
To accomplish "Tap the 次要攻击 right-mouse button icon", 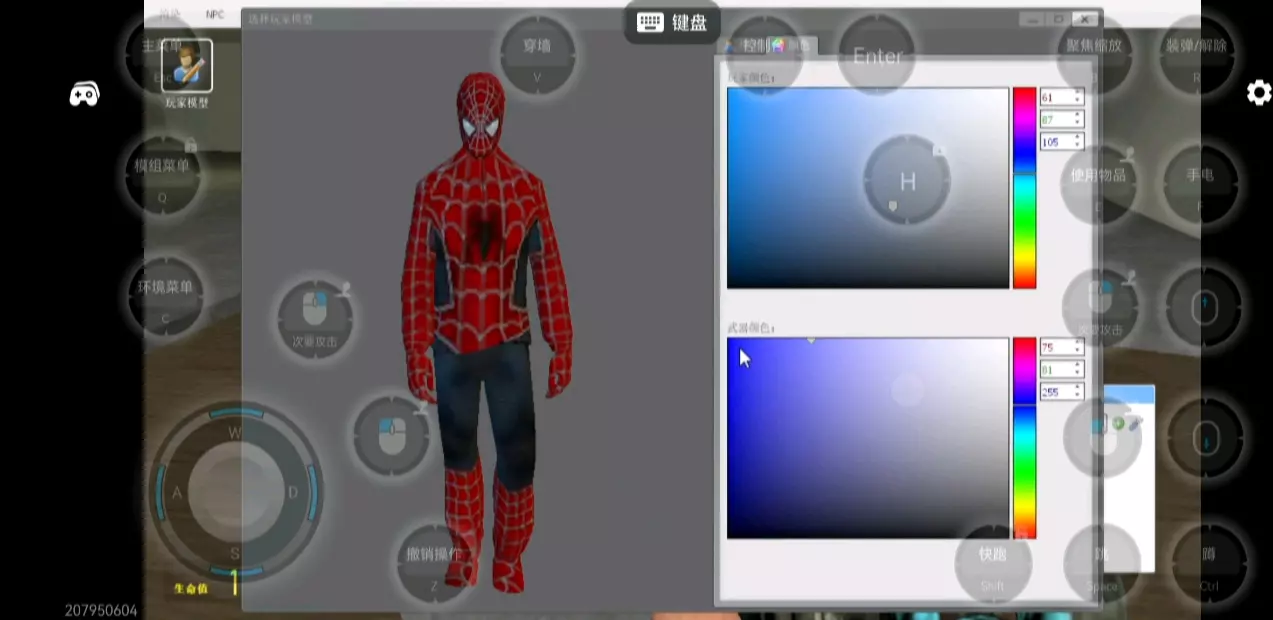I will pos(315,317).
